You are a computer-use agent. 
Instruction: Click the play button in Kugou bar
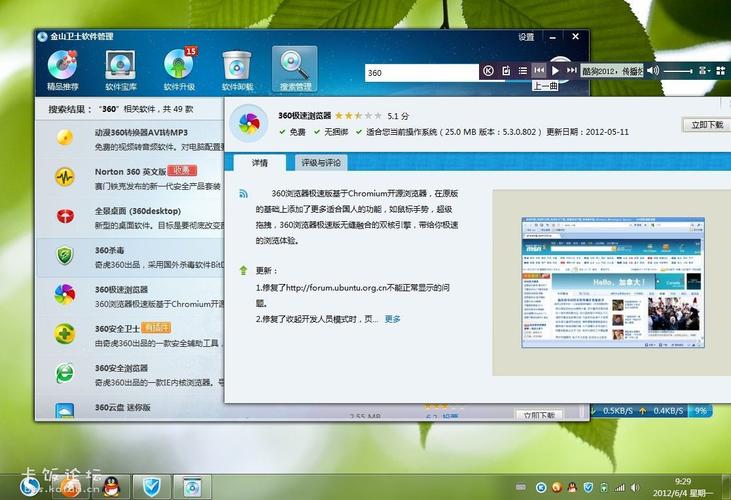click(555, 71)
